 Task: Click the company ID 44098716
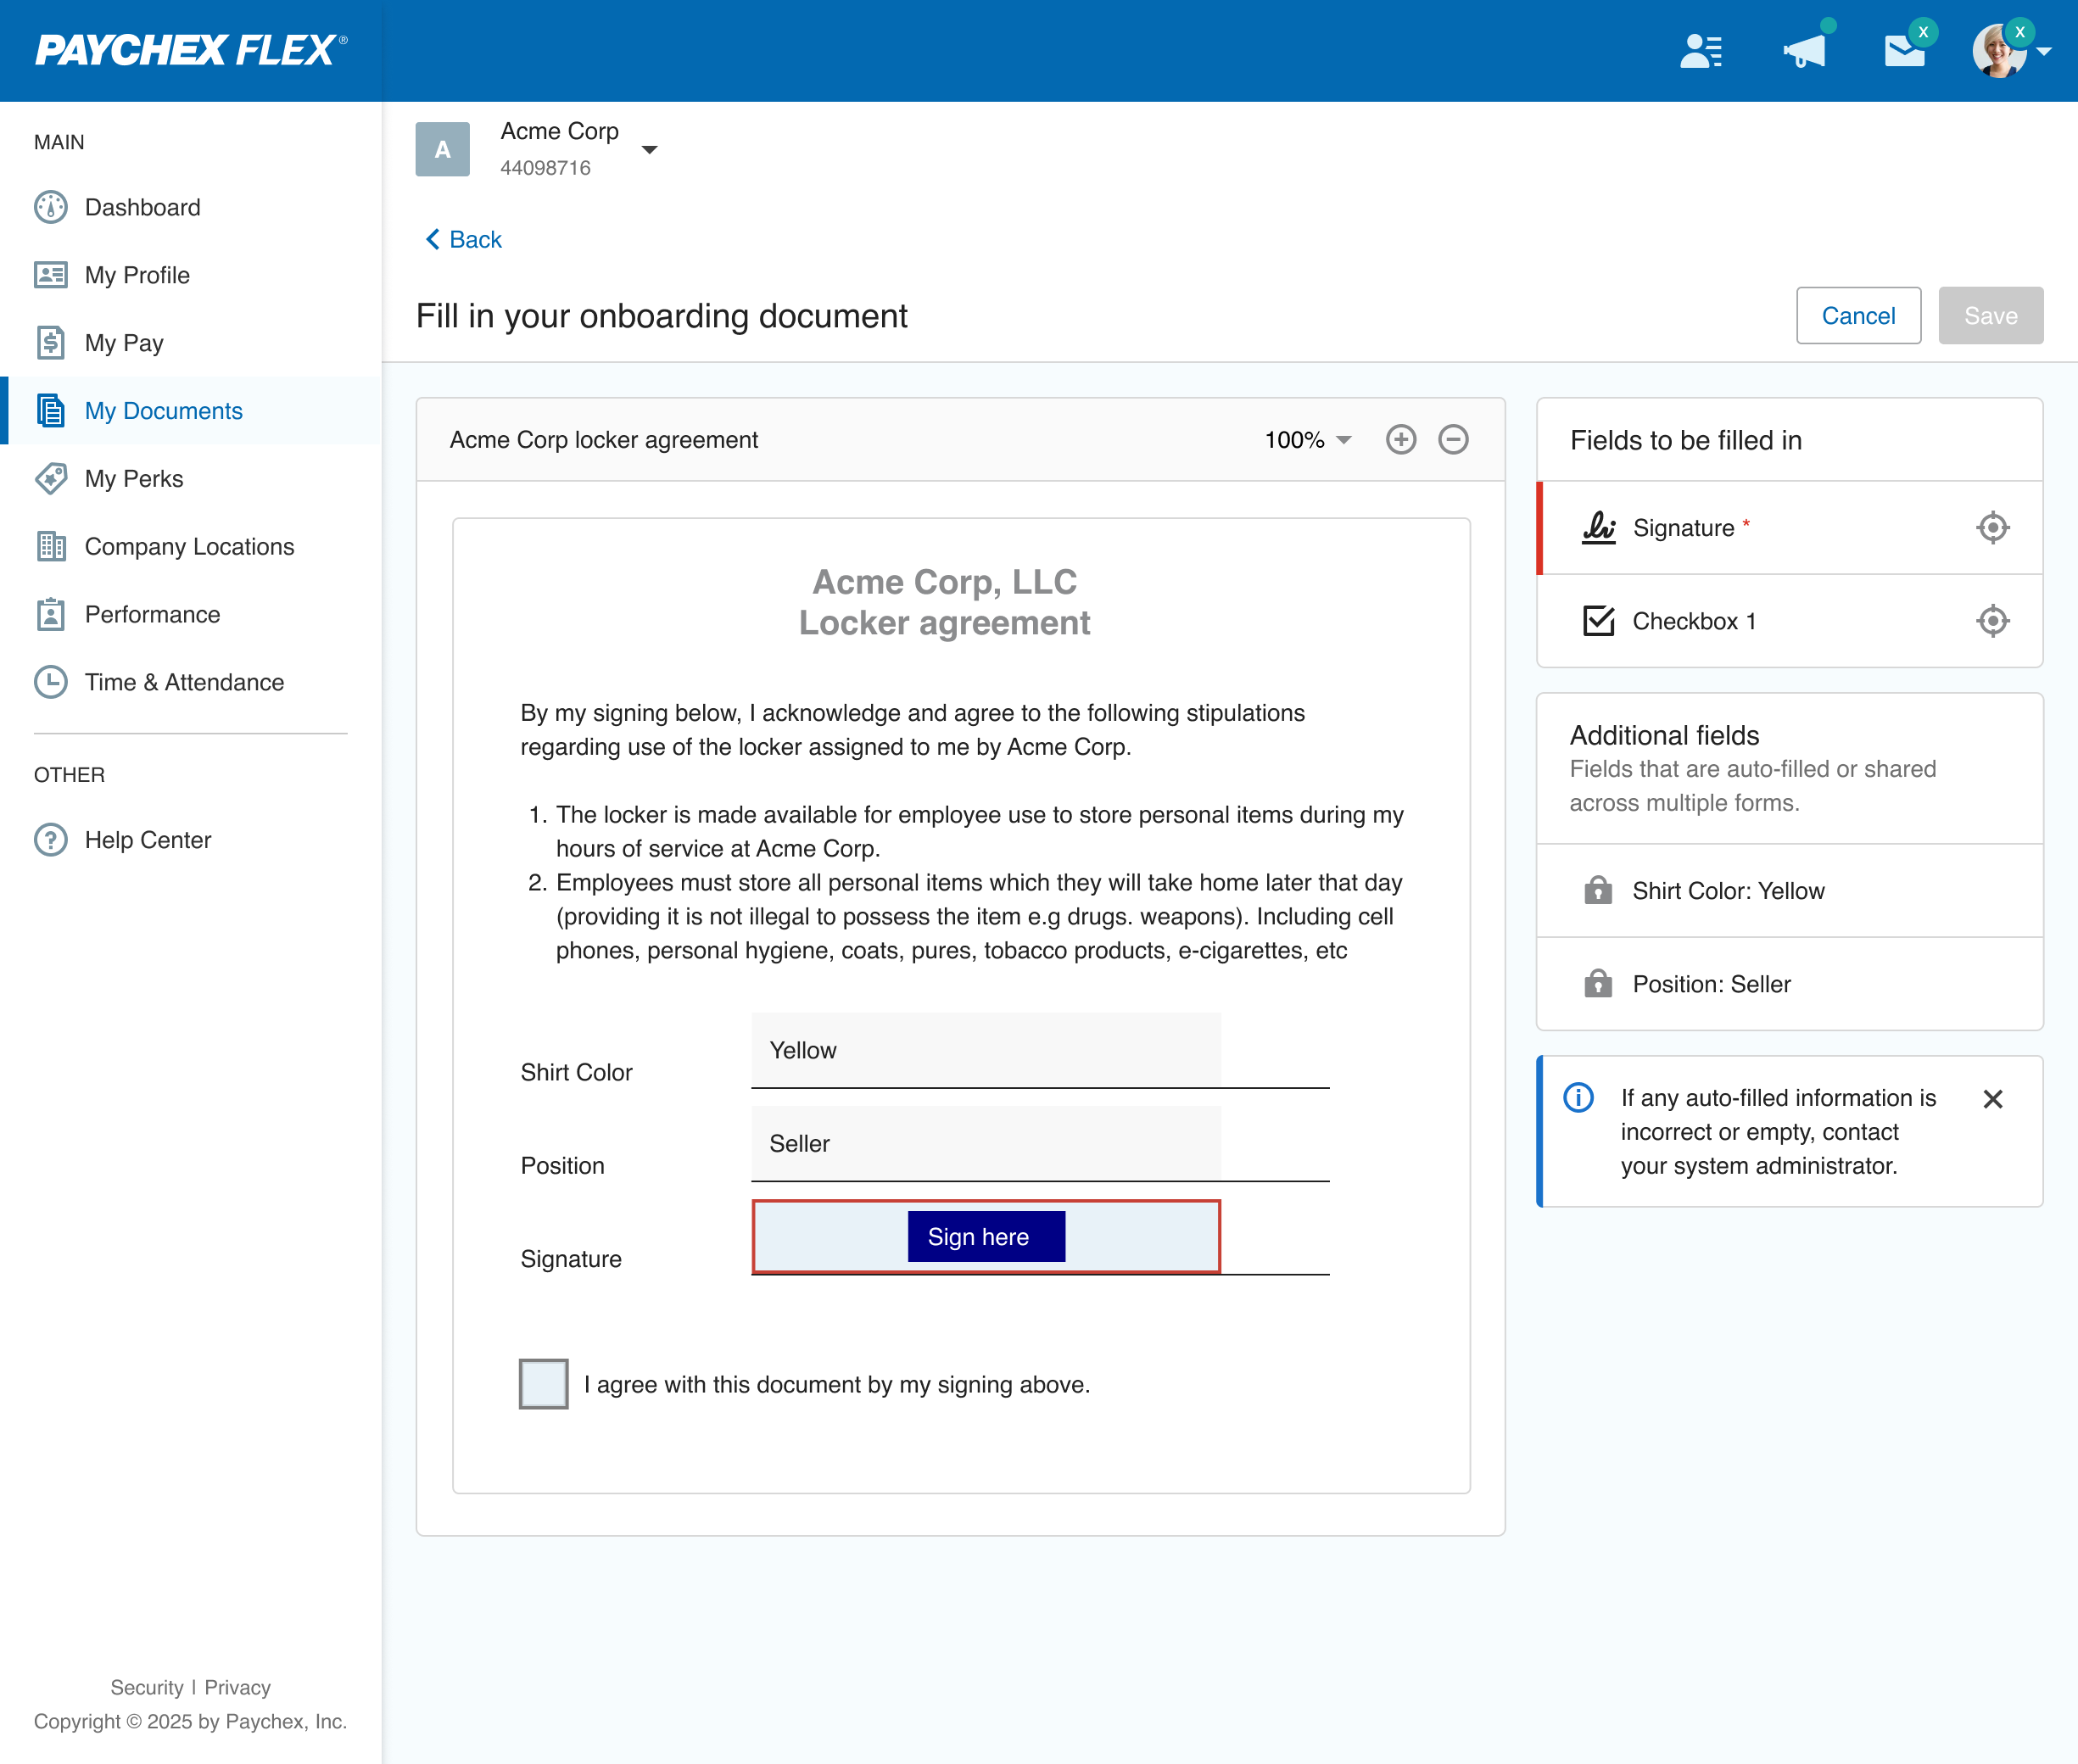coord(546,168)
